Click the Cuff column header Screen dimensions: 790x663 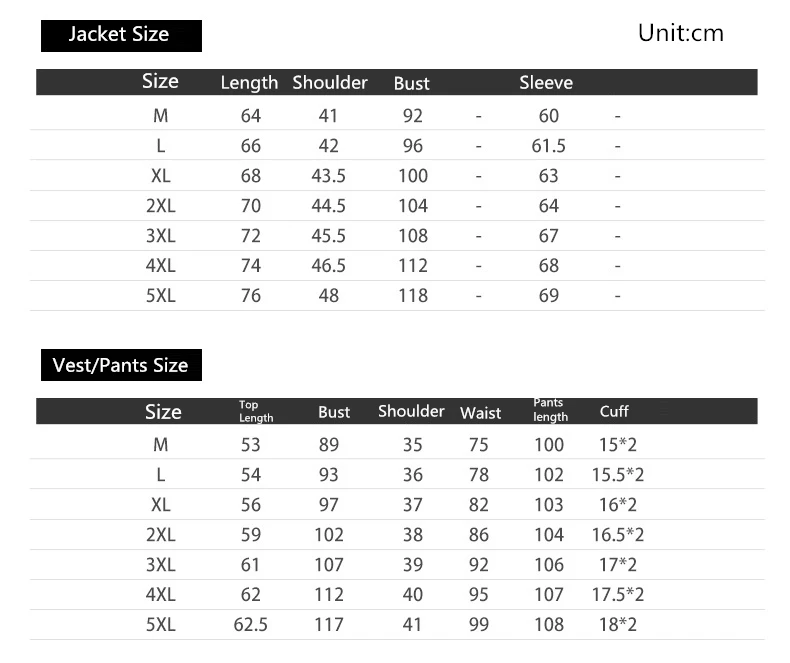click(x=614, y=411)
